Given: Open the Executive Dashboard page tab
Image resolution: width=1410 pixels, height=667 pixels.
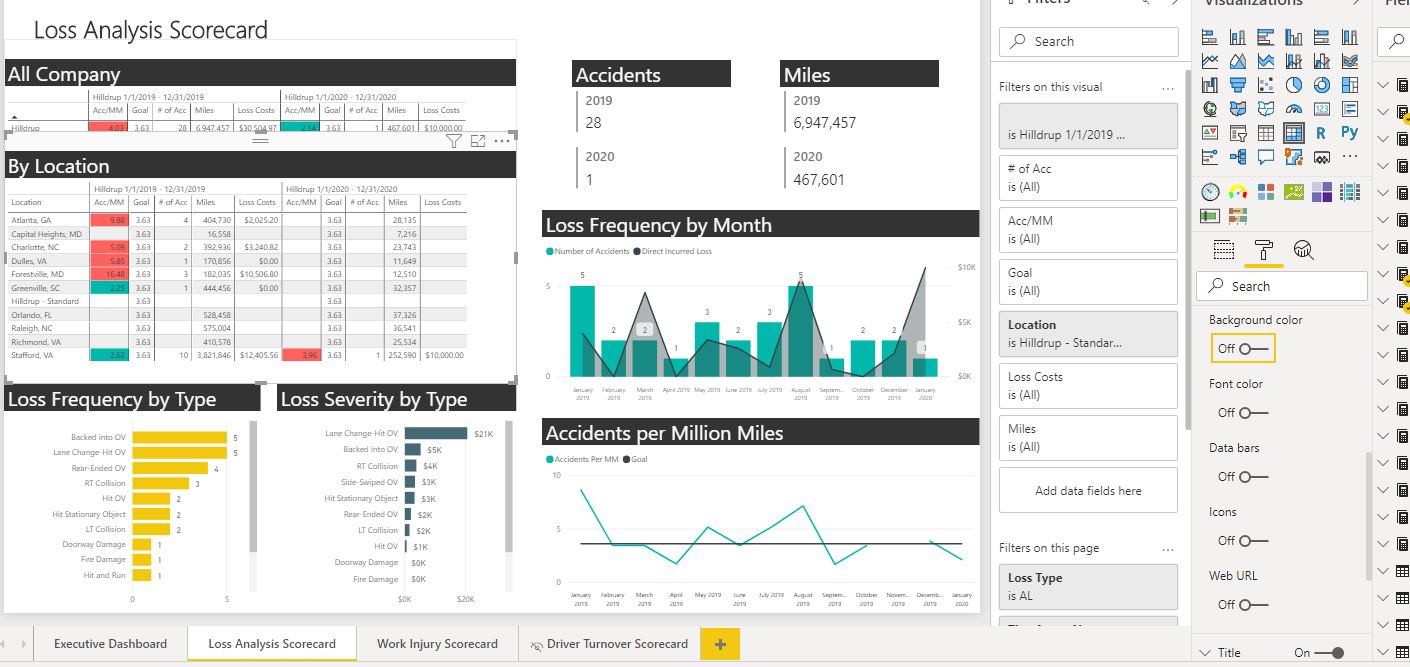Looking at the screenshot, I should [110, 644].
